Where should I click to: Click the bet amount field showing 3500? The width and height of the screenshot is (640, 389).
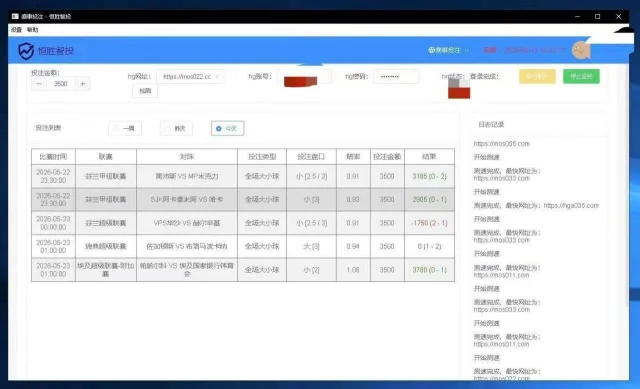click(x=61, y=84)
